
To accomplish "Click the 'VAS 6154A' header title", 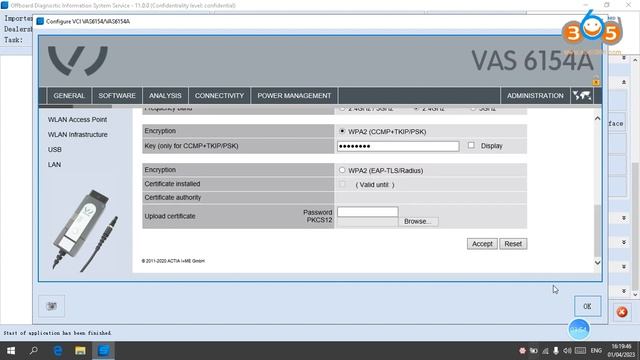I will [532, 61].
